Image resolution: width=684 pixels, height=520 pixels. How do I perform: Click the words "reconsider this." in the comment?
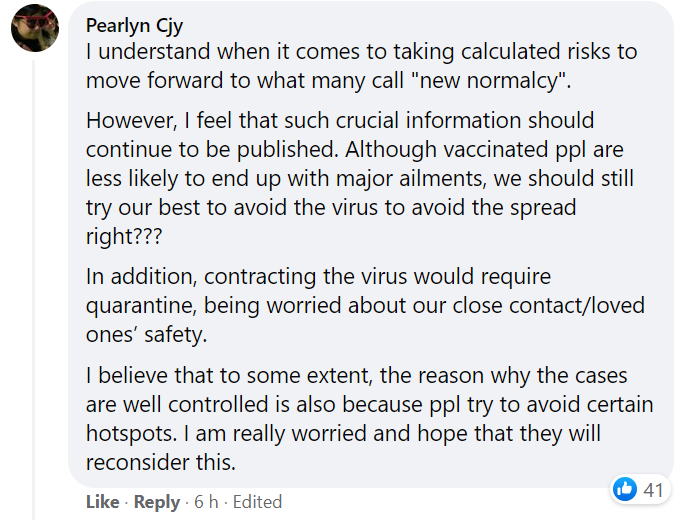coord(161,462)
